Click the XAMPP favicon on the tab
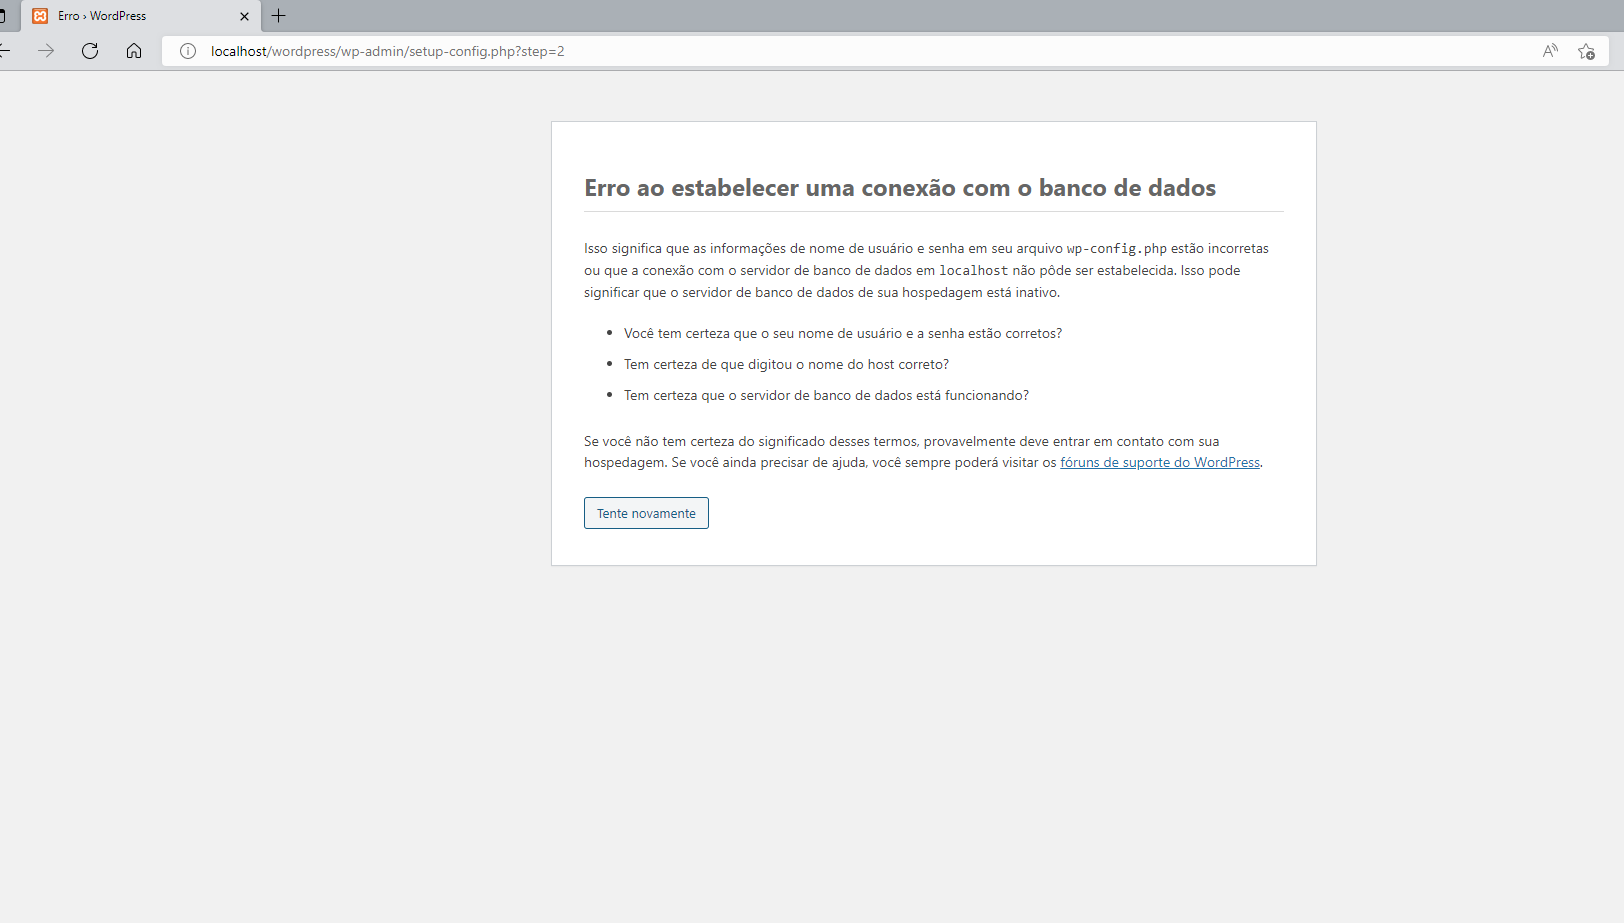This screenshot has width=1624, height=923. click(x=40, y=16)
